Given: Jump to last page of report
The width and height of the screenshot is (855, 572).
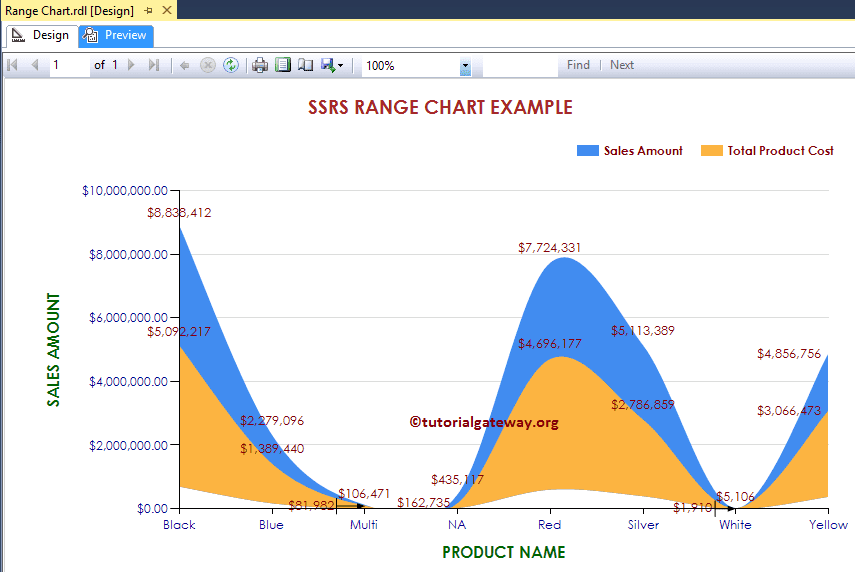Looking at the screenshot, I should (154, 65).
